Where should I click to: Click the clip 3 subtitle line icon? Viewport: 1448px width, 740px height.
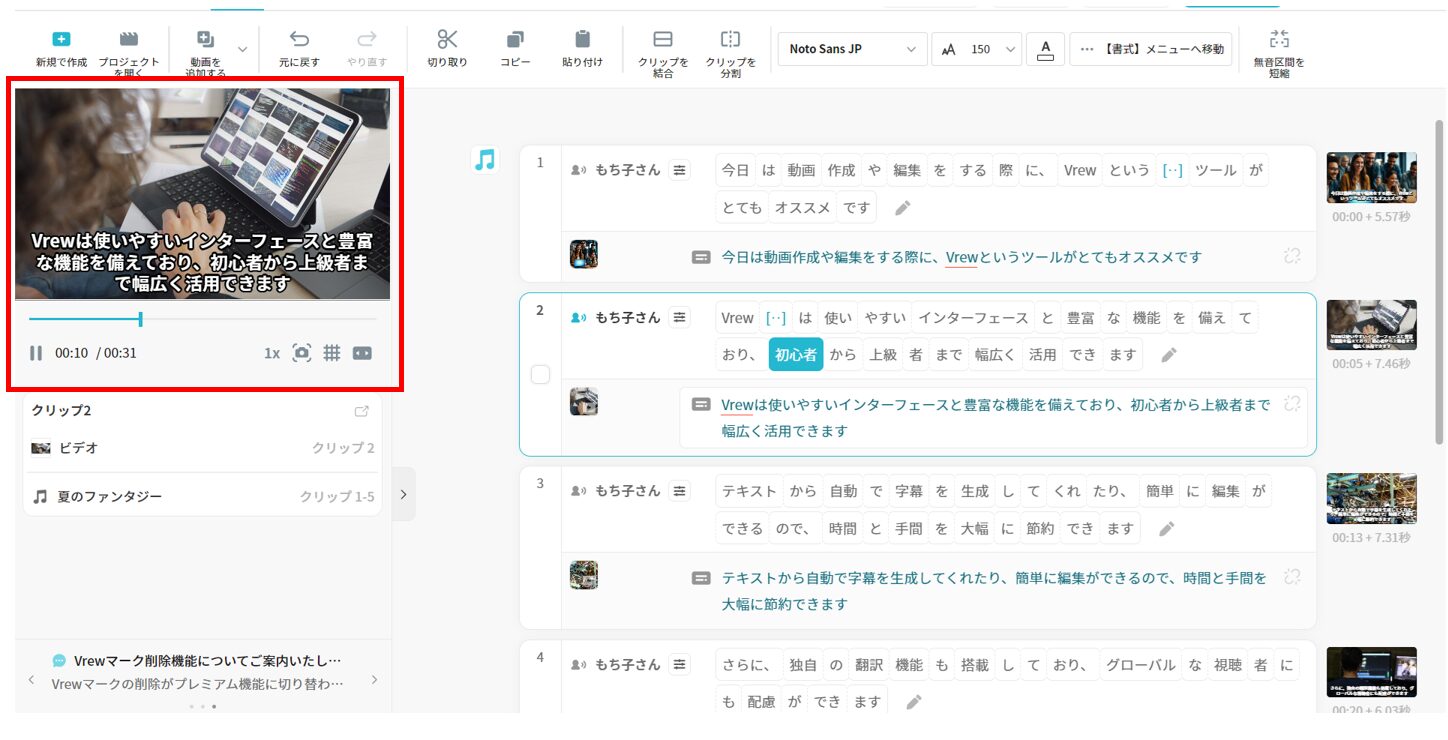coord(701,578)
